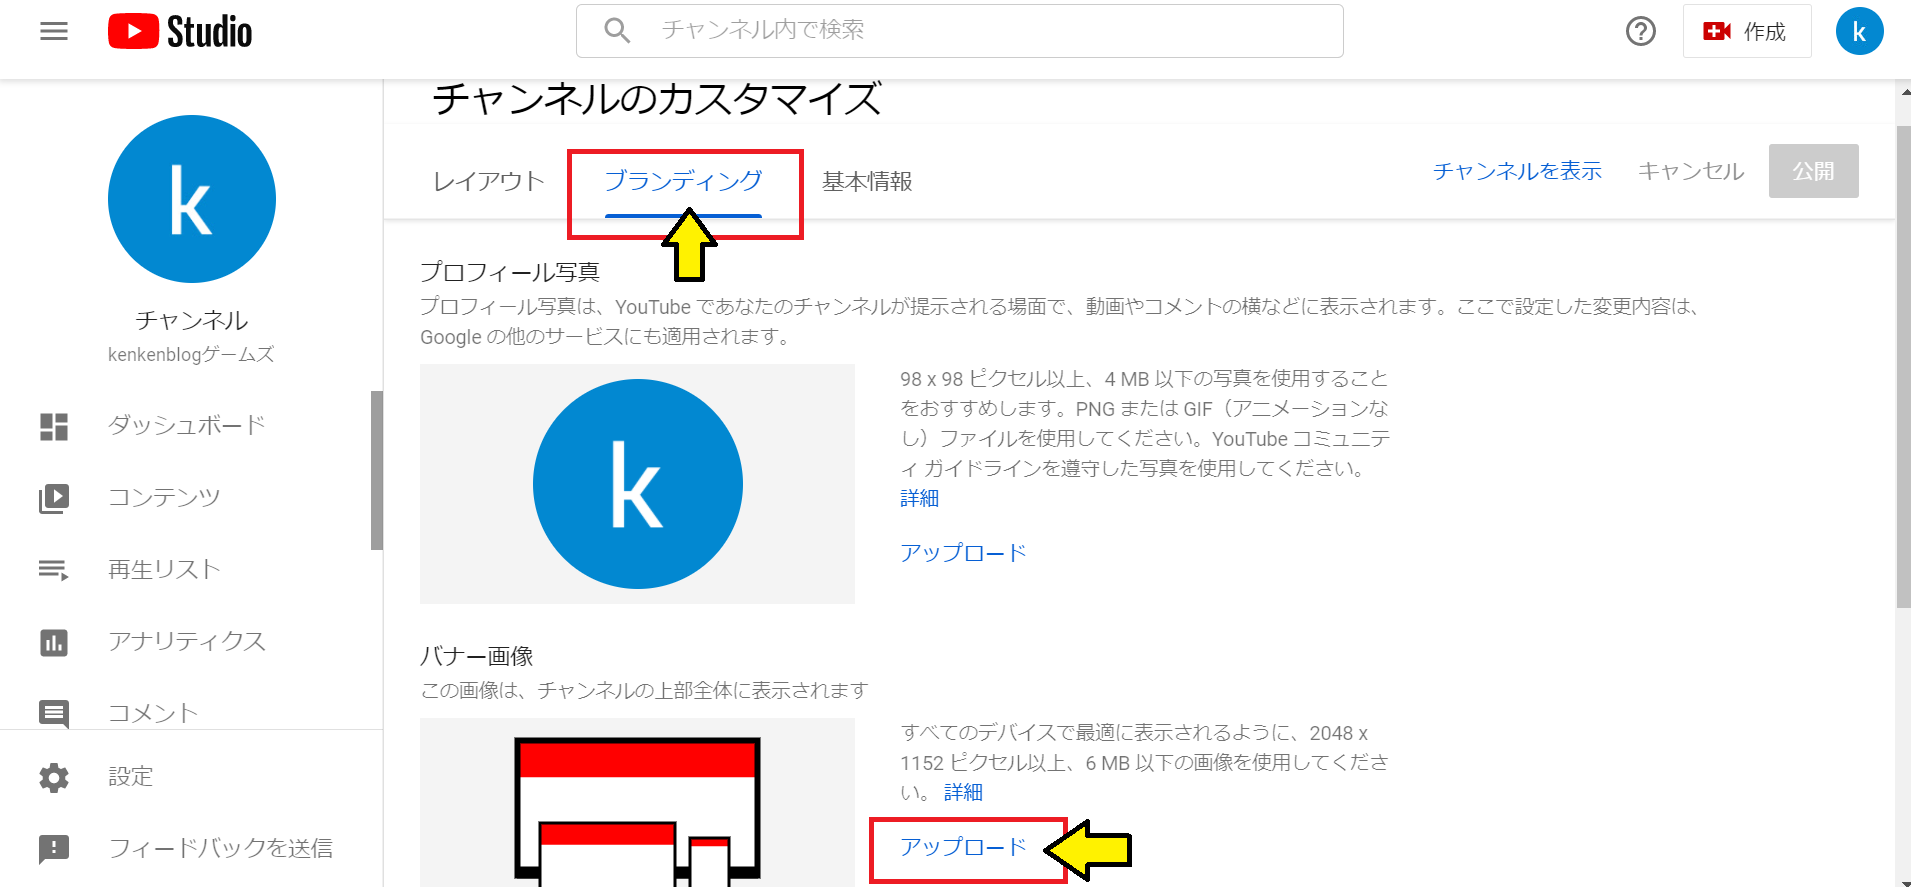This screenshot has height=887, width=1911.
Task: Open 設定 gear settings in sidebar
Action: (54, 777)
